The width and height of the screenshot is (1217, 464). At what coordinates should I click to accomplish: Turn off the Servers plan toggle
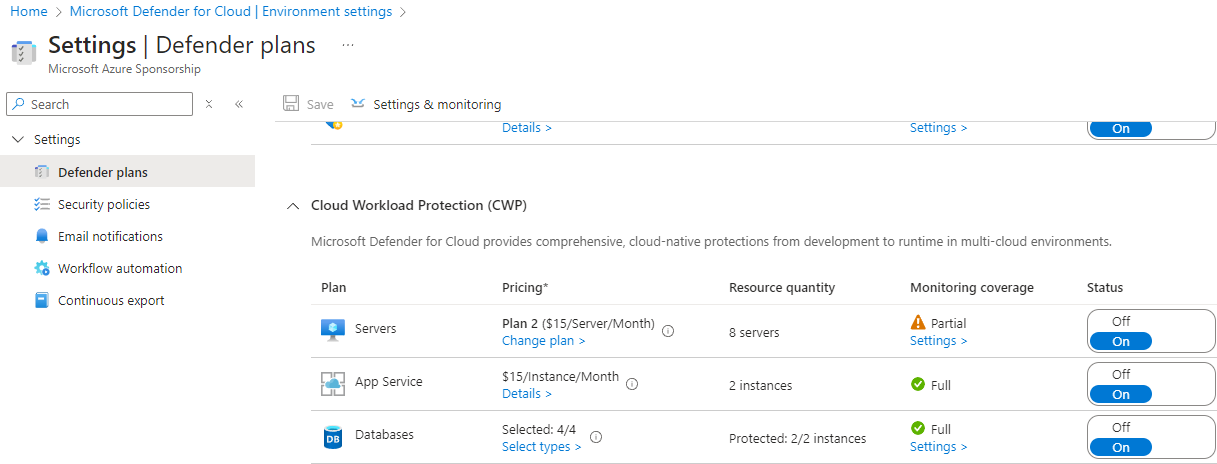(x=1121, y=321)
